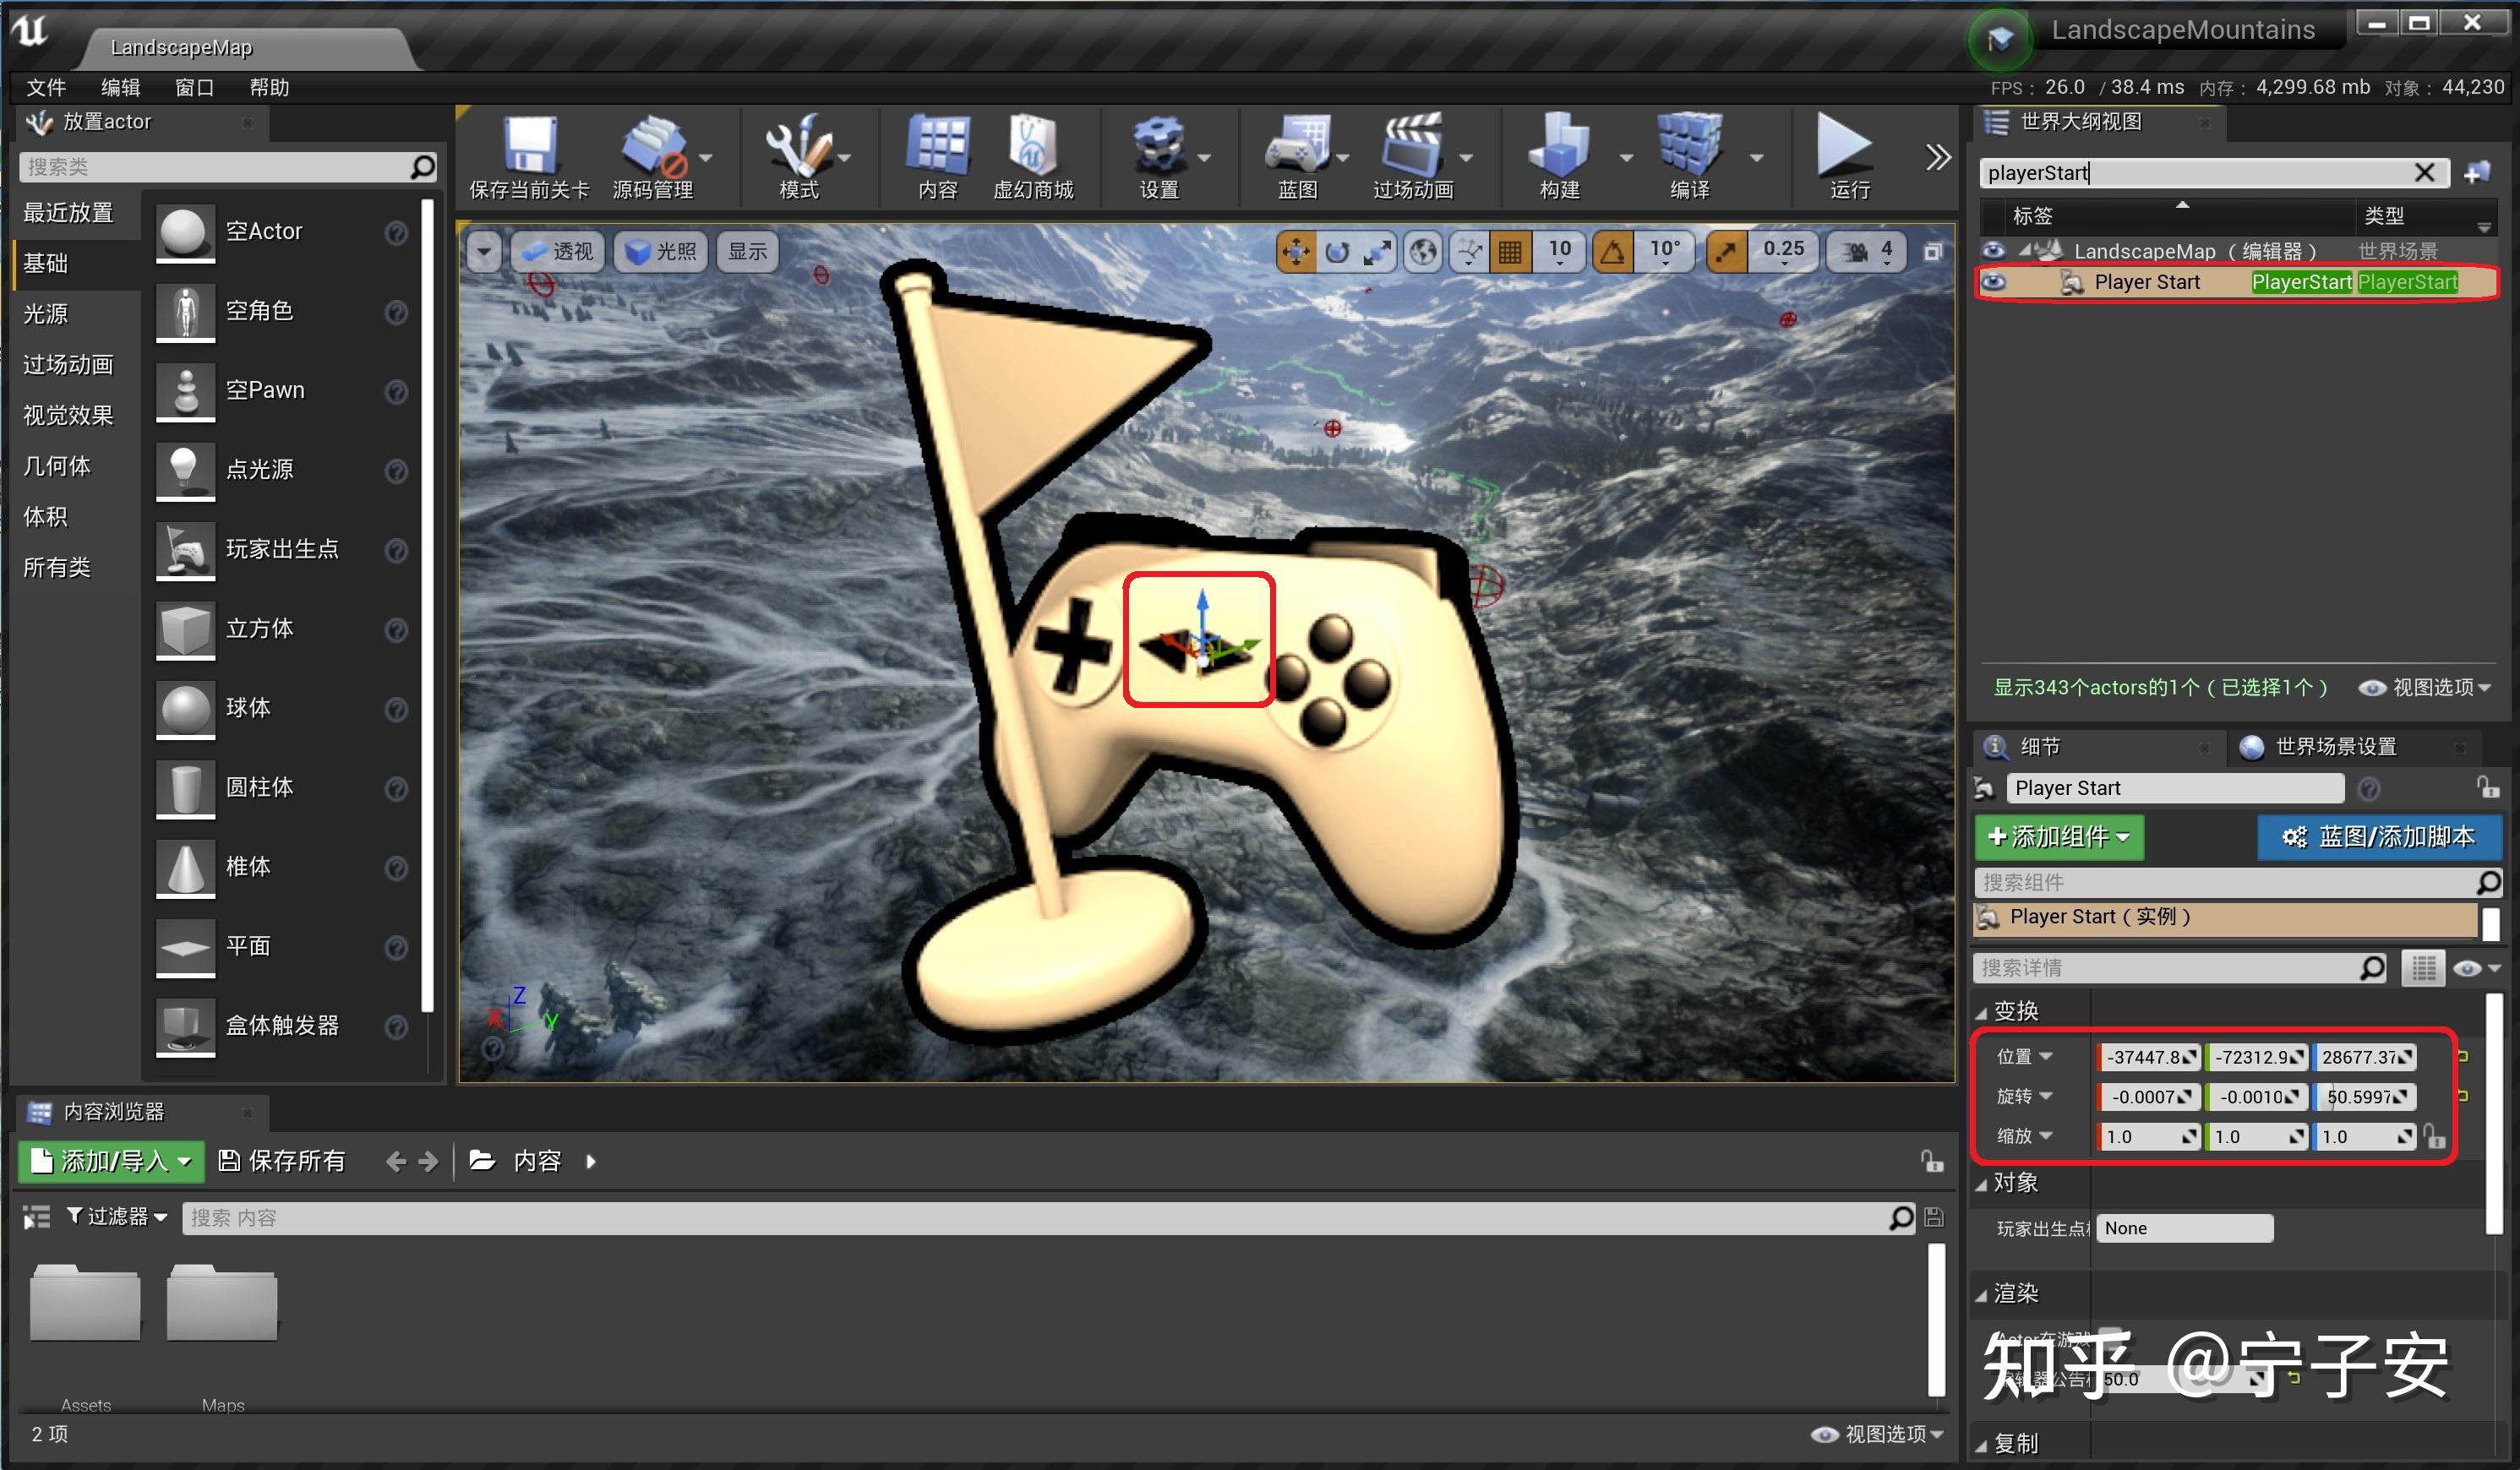
Task: Toggle scale lock ratio icon
Action: coord(2434,1137)
